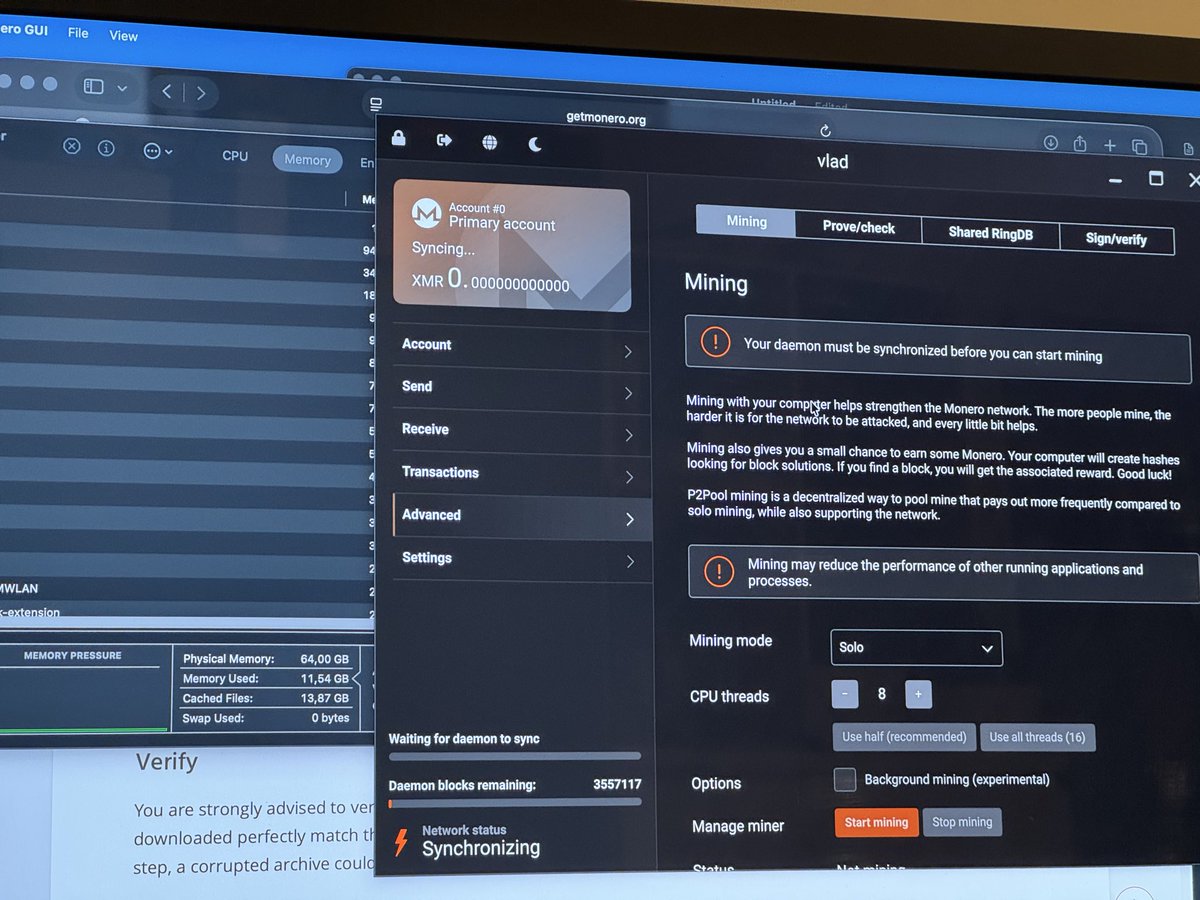The image size is (1200, 900).
Task: Go back with the left chevron button
Action: click(x=167, y=92)
